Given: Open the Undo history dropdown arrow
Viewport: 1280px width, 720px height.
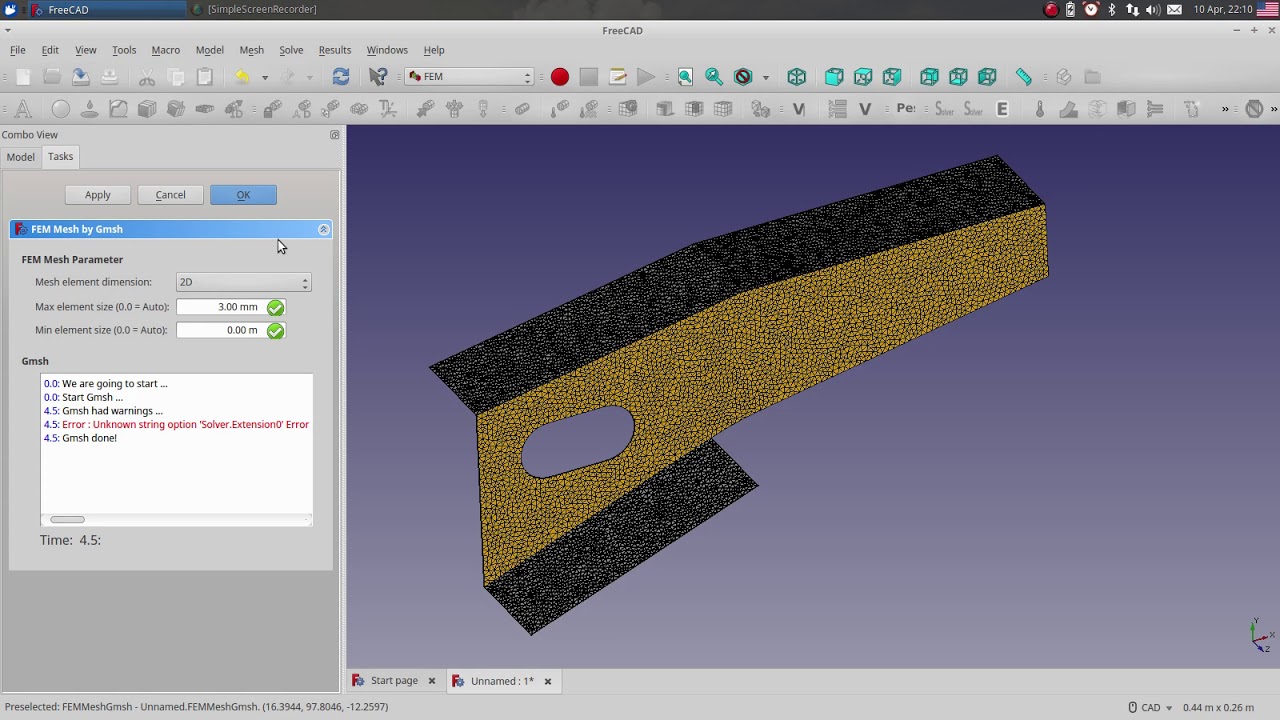Looking at the screenshot, I should tap(265, 77).
